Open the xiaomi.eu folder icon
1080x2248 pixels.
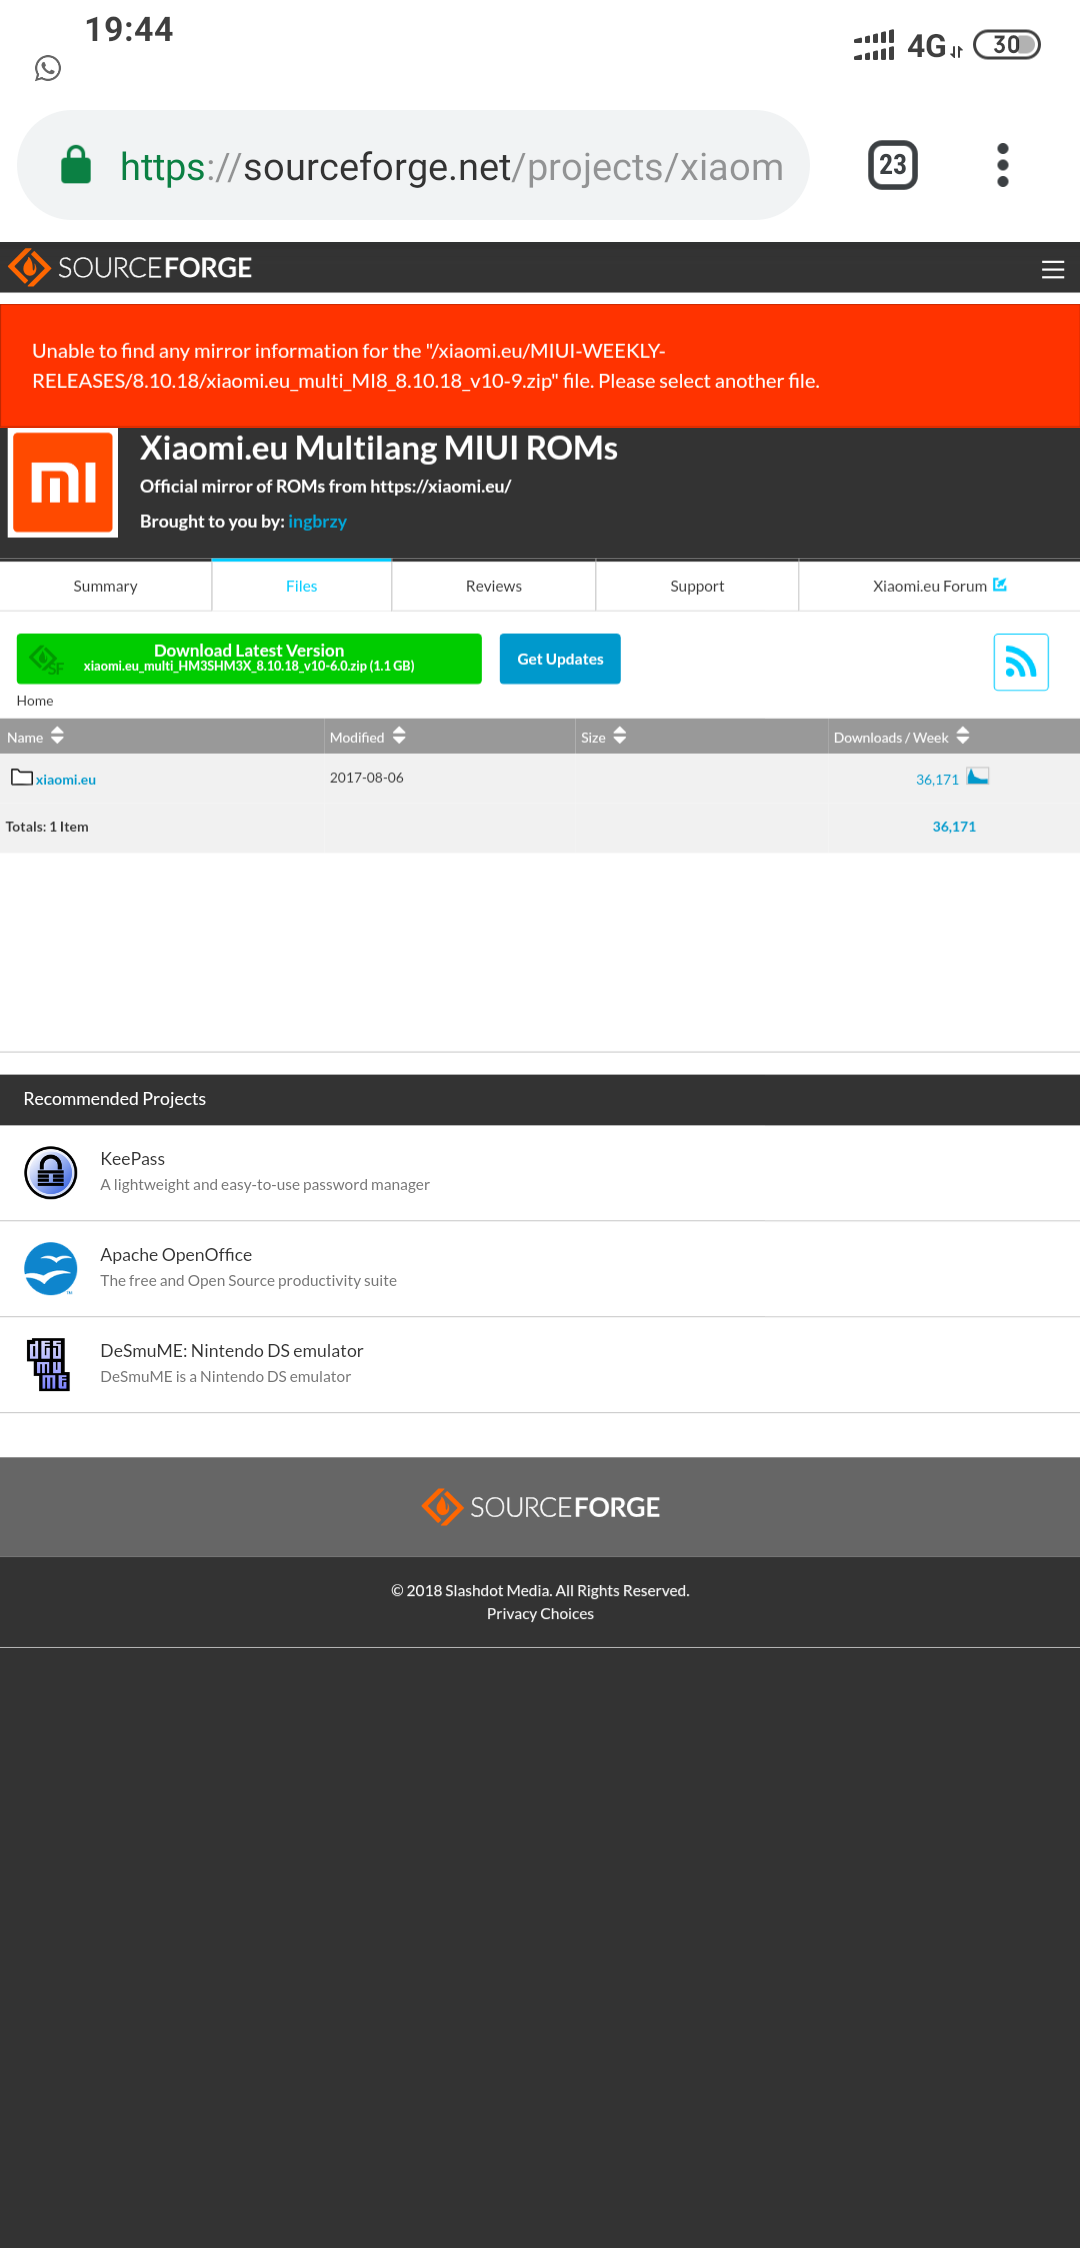(22, 777)
